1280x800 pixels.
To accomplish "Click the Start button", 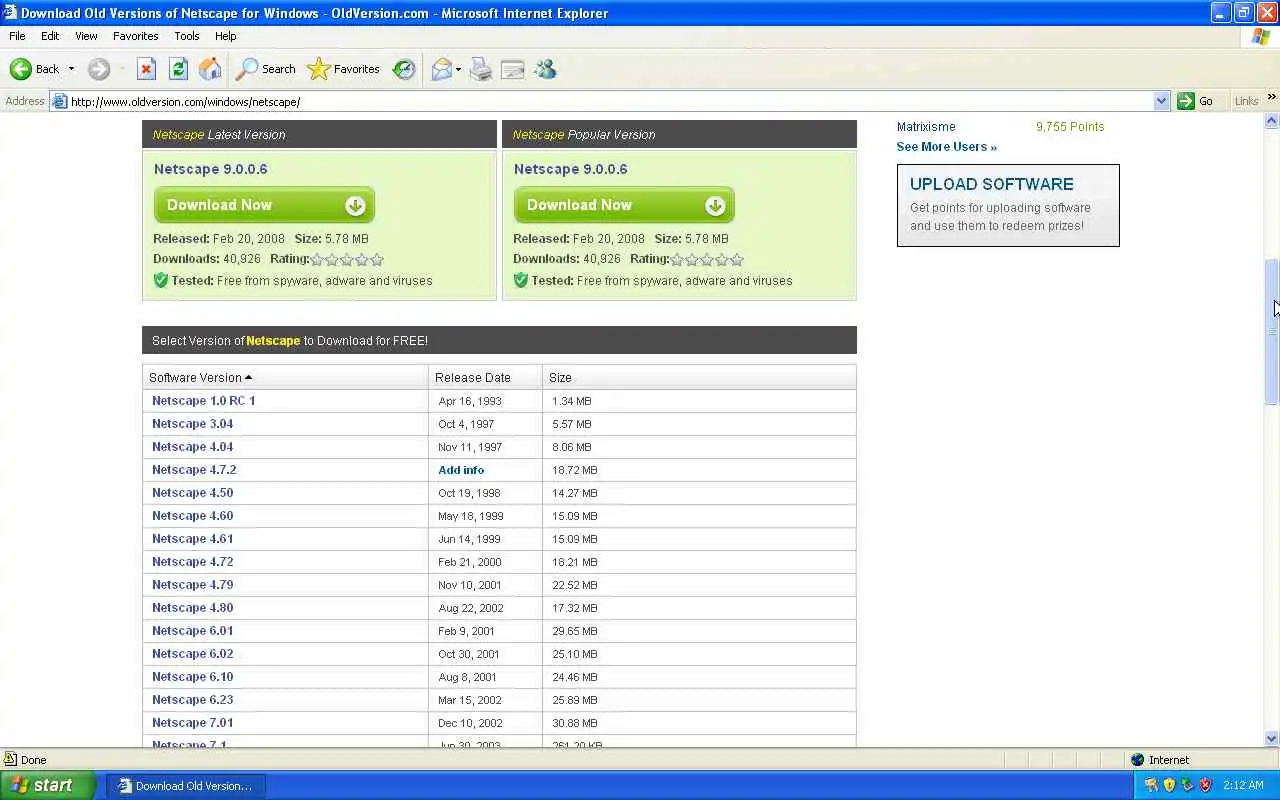I will [47, 785].
